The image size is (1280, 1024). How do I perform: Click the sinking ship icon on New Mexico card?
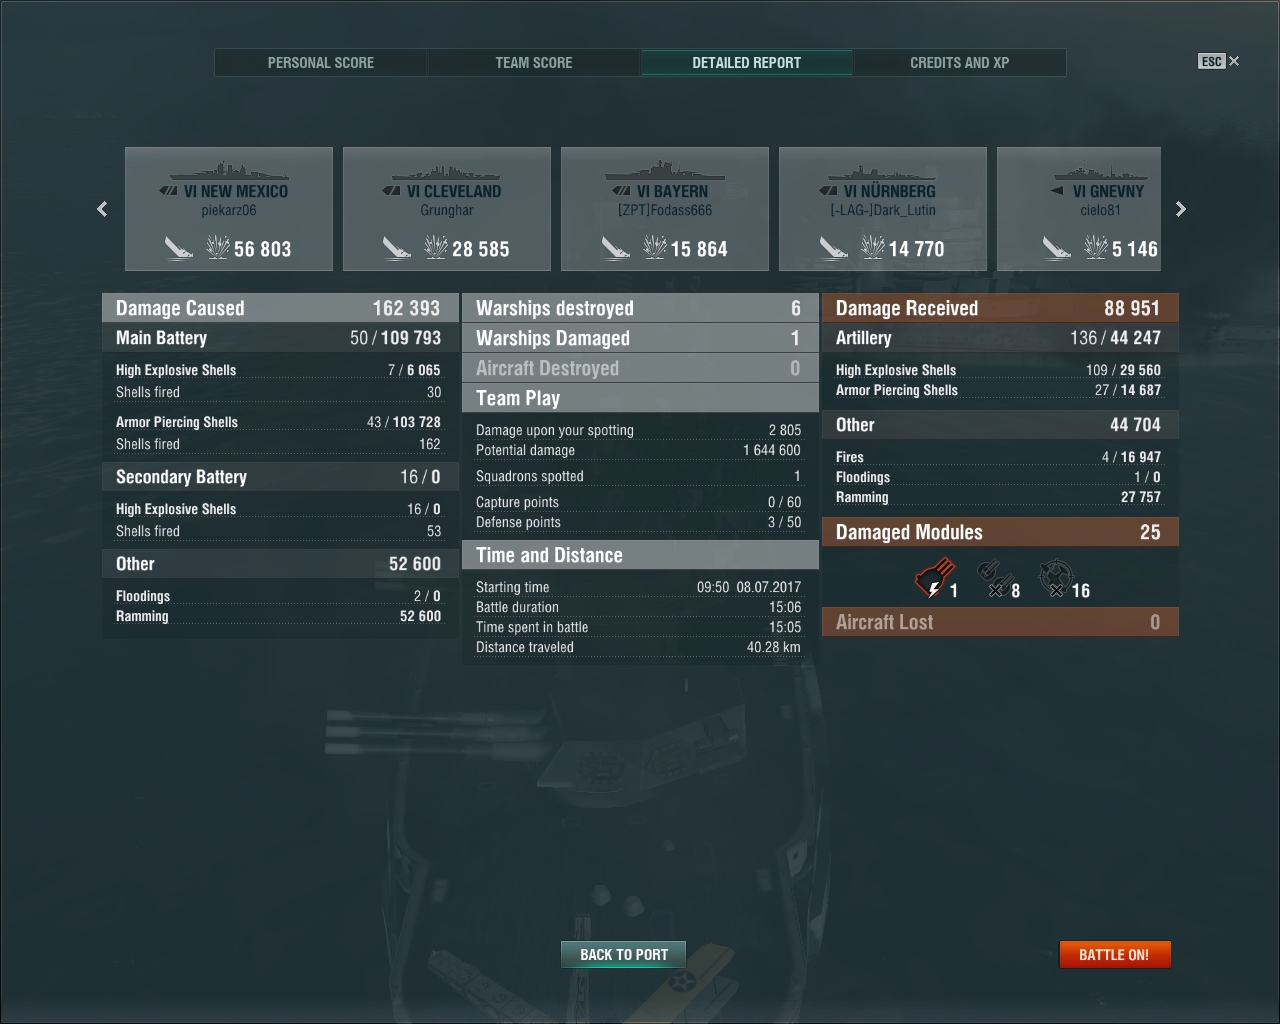[x=179, y=247]
